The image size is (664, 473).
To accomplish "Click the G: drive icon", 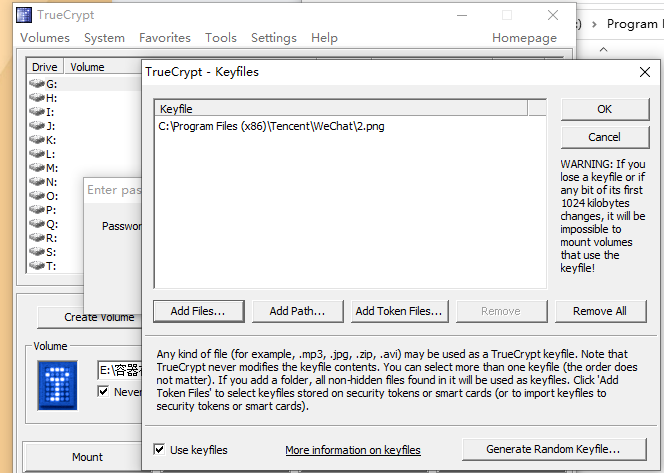I will tap(37, 84).
